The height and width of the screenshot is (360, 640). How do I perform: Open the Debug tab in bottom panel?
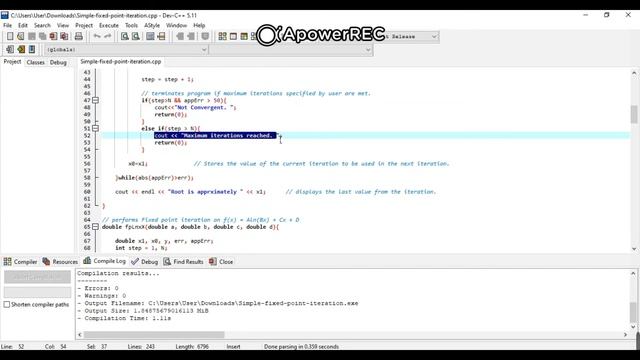pos(144,262)
